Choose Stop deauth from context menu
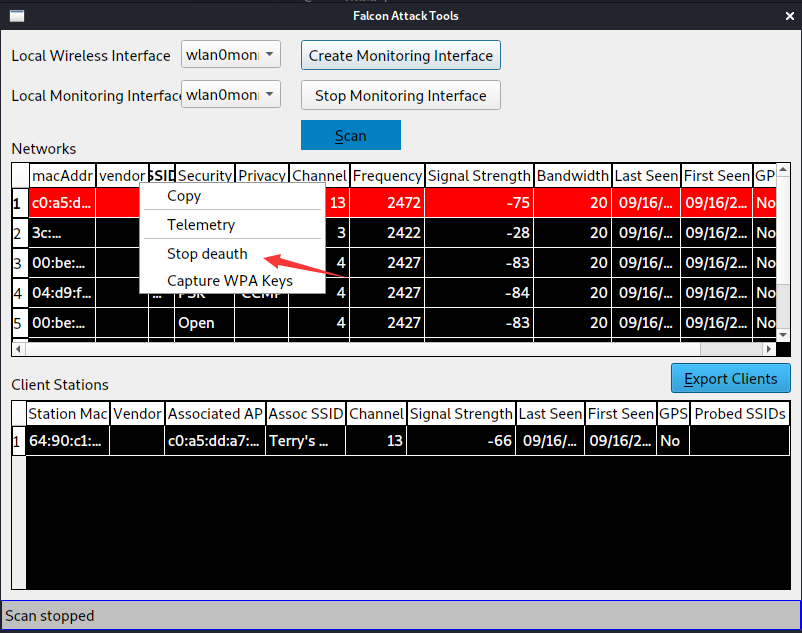The width and height of the screenshot is (802, 633). click(x=232, y=254)
